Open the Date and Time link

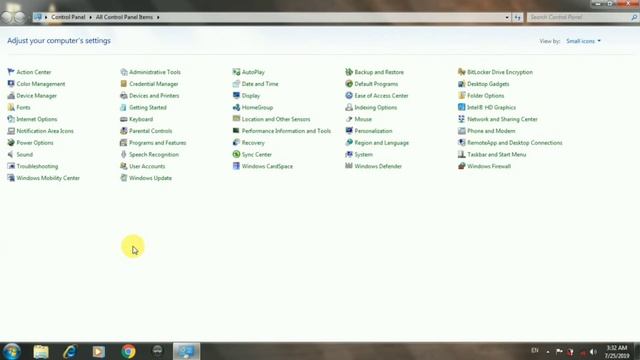(260, 84)
